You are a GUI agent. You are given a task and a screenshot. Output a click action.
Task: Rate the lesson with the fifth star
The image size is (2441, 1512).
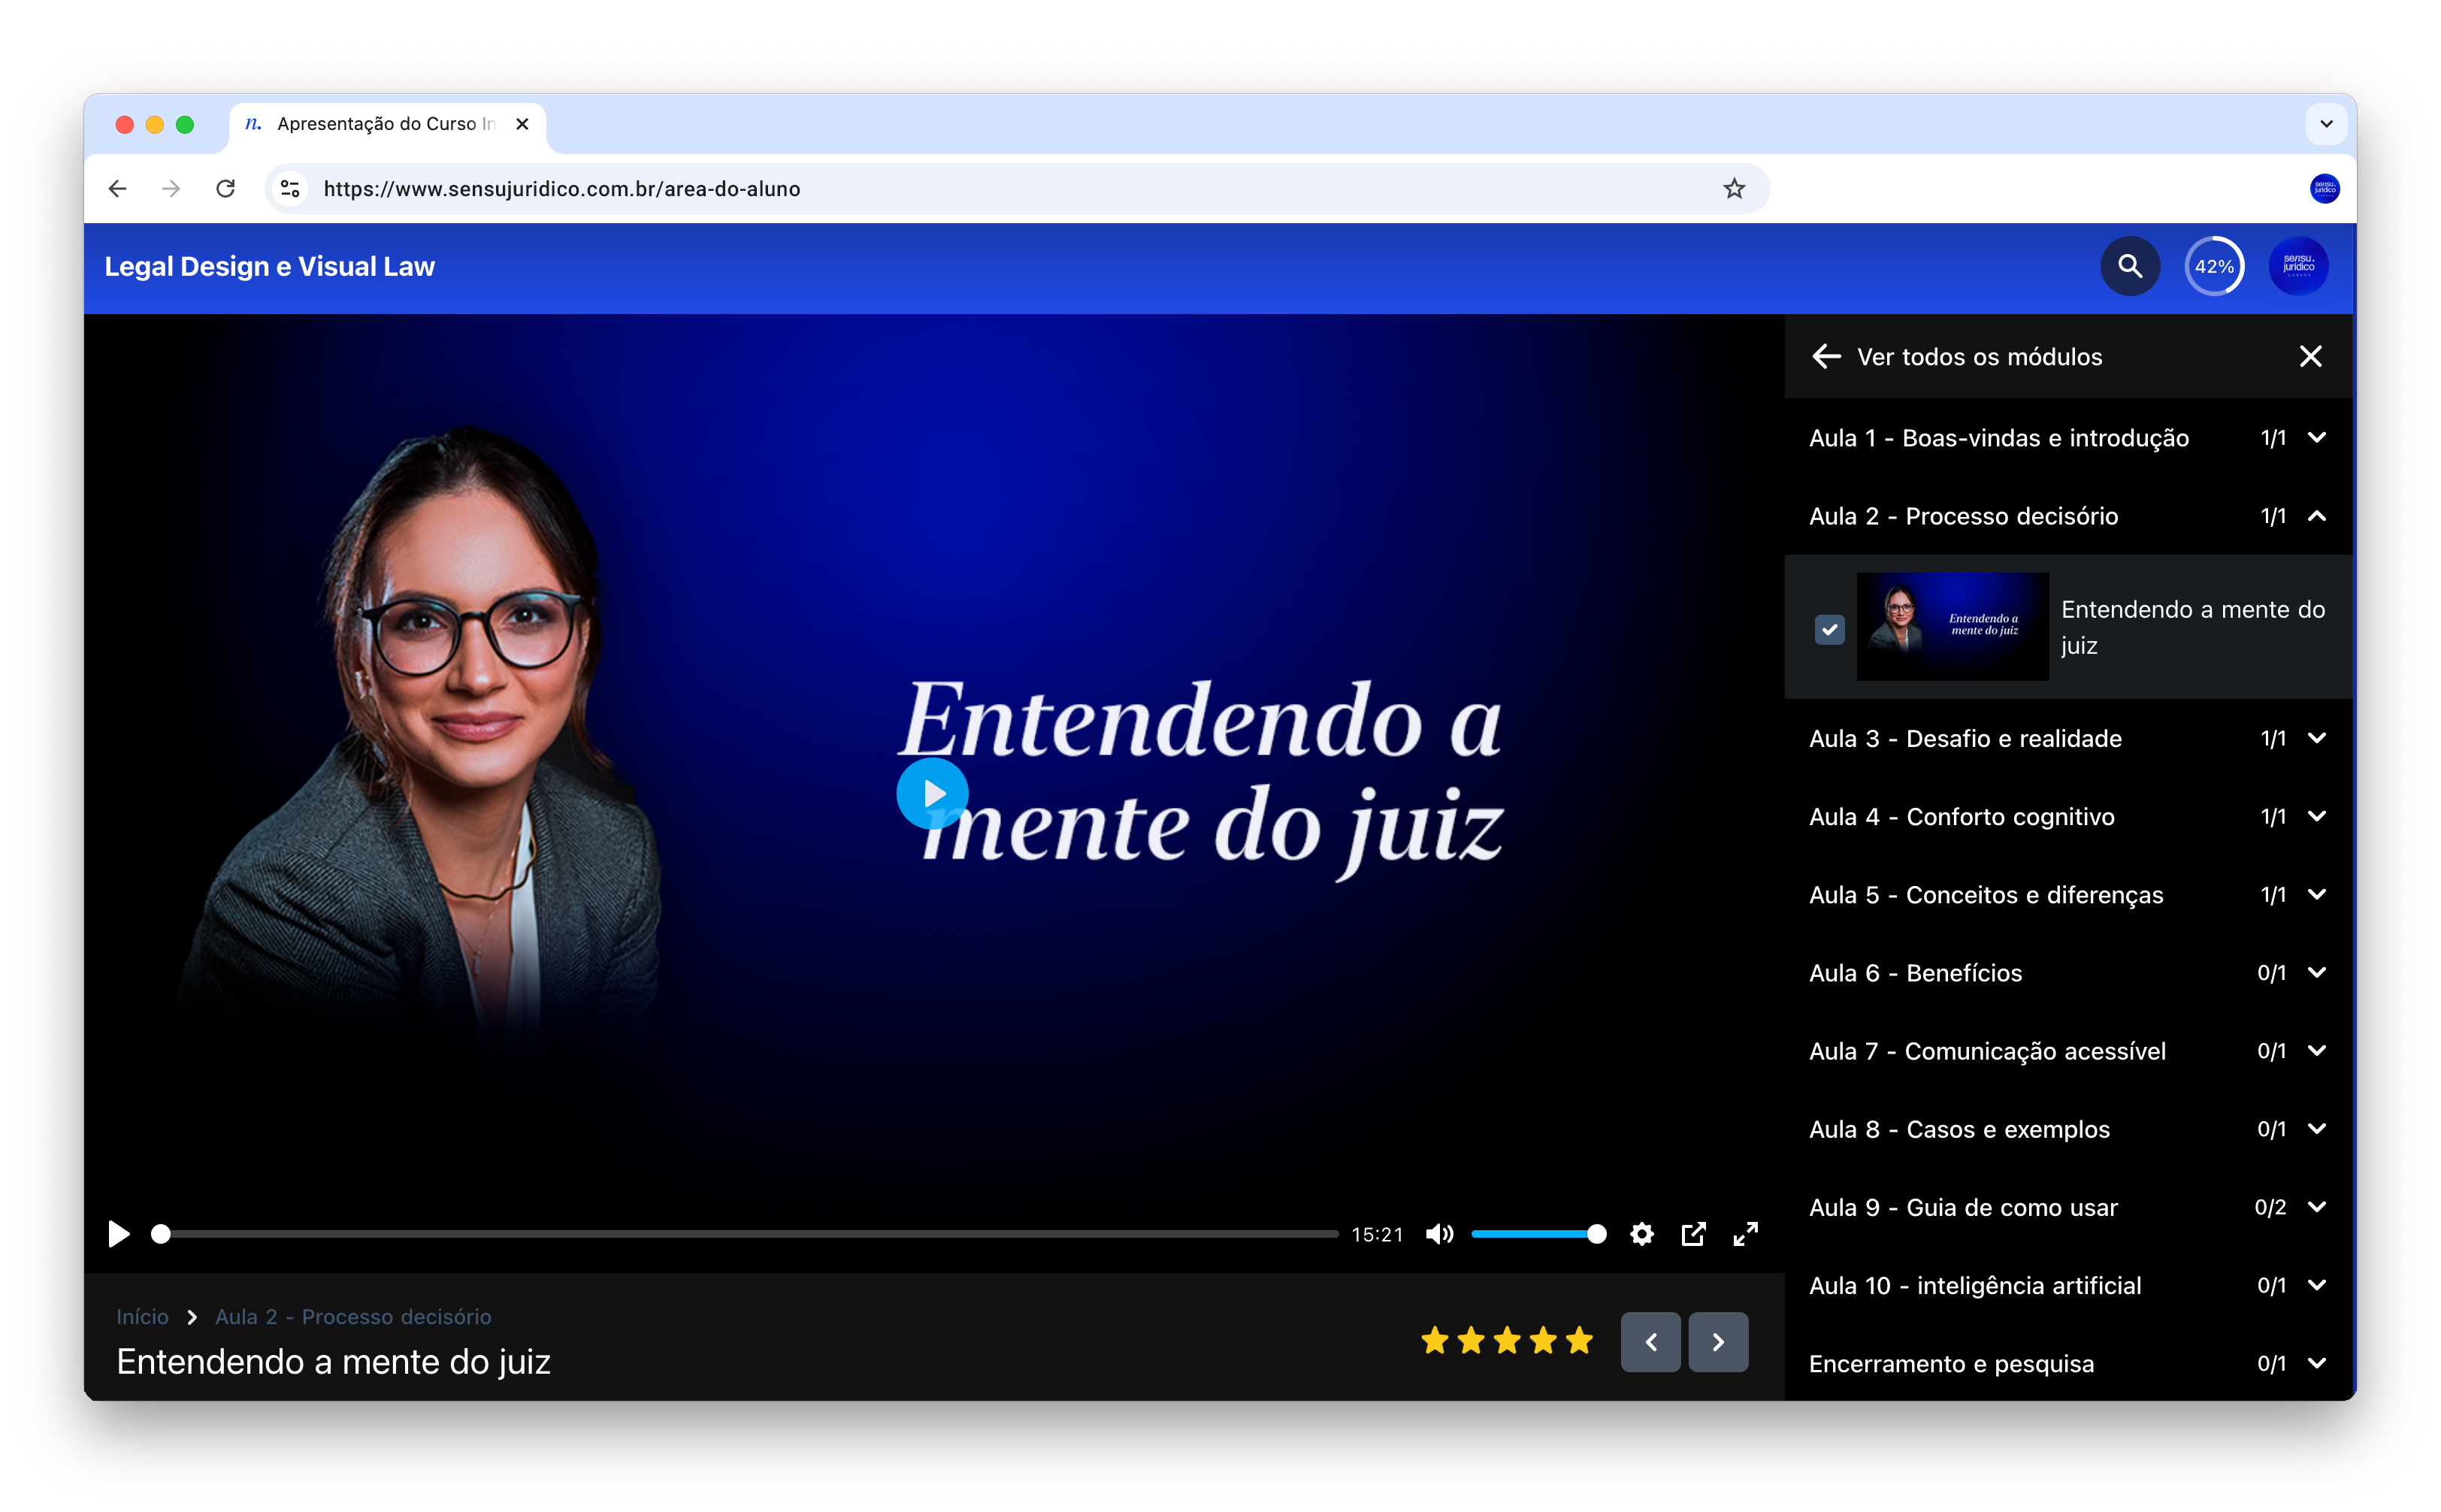1578,1340
